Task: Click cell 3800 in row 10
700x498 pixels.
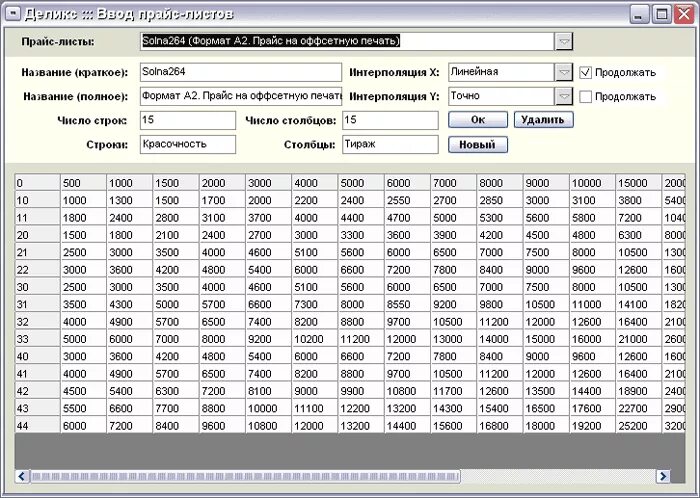Action: pos(638,200)
